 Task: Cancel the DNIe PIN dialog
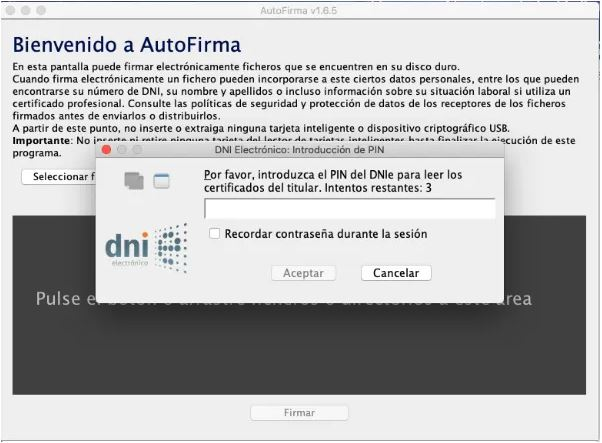tap(396, 273)
